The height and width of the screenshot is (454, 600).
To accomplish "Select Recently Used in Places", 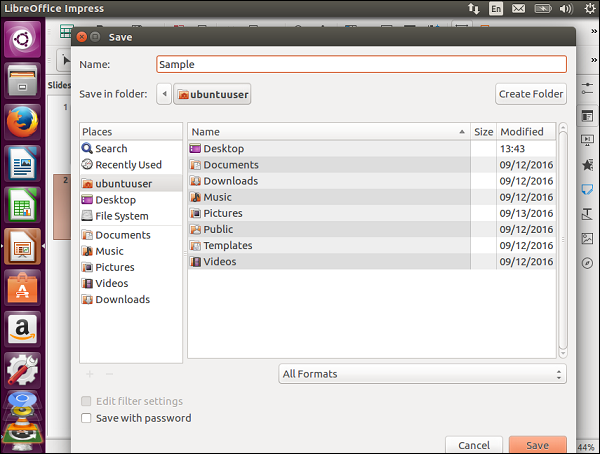I will [x=128, y=165].
